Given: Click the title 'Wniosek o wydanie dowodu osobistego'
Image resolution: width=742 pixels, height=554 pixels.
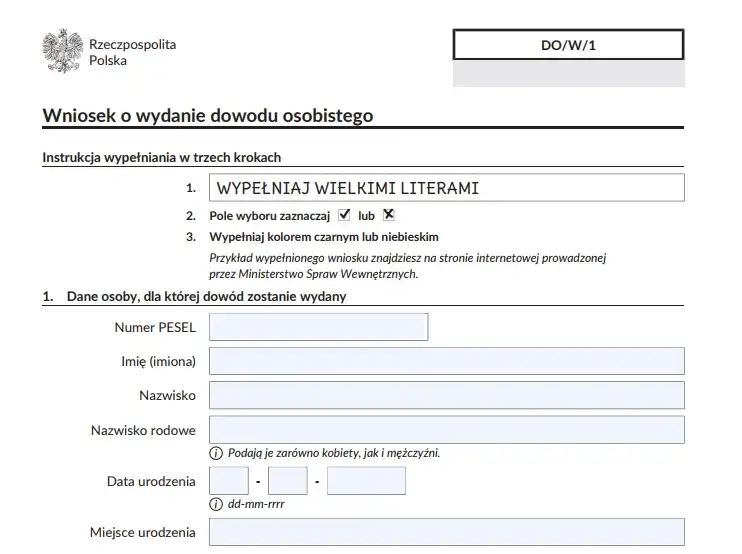Looking at the screenshot, I should point(208,115).
